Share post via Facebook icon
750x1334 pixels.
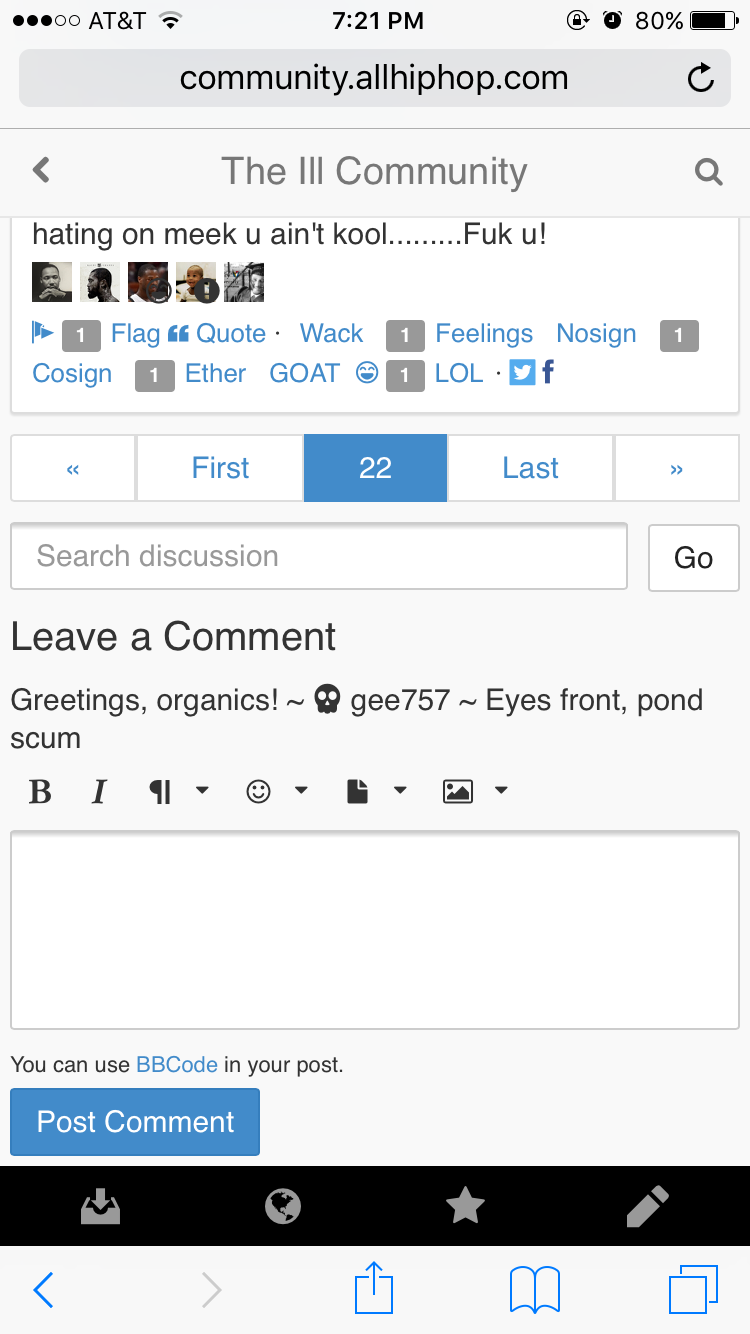[x=548, y=373]
